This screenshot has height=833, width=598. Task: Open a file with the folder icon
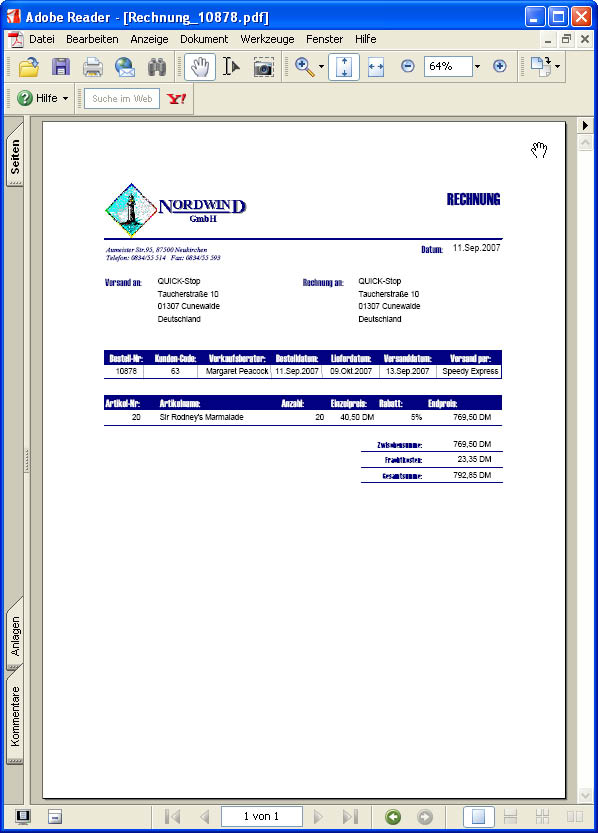click(29, 67)
